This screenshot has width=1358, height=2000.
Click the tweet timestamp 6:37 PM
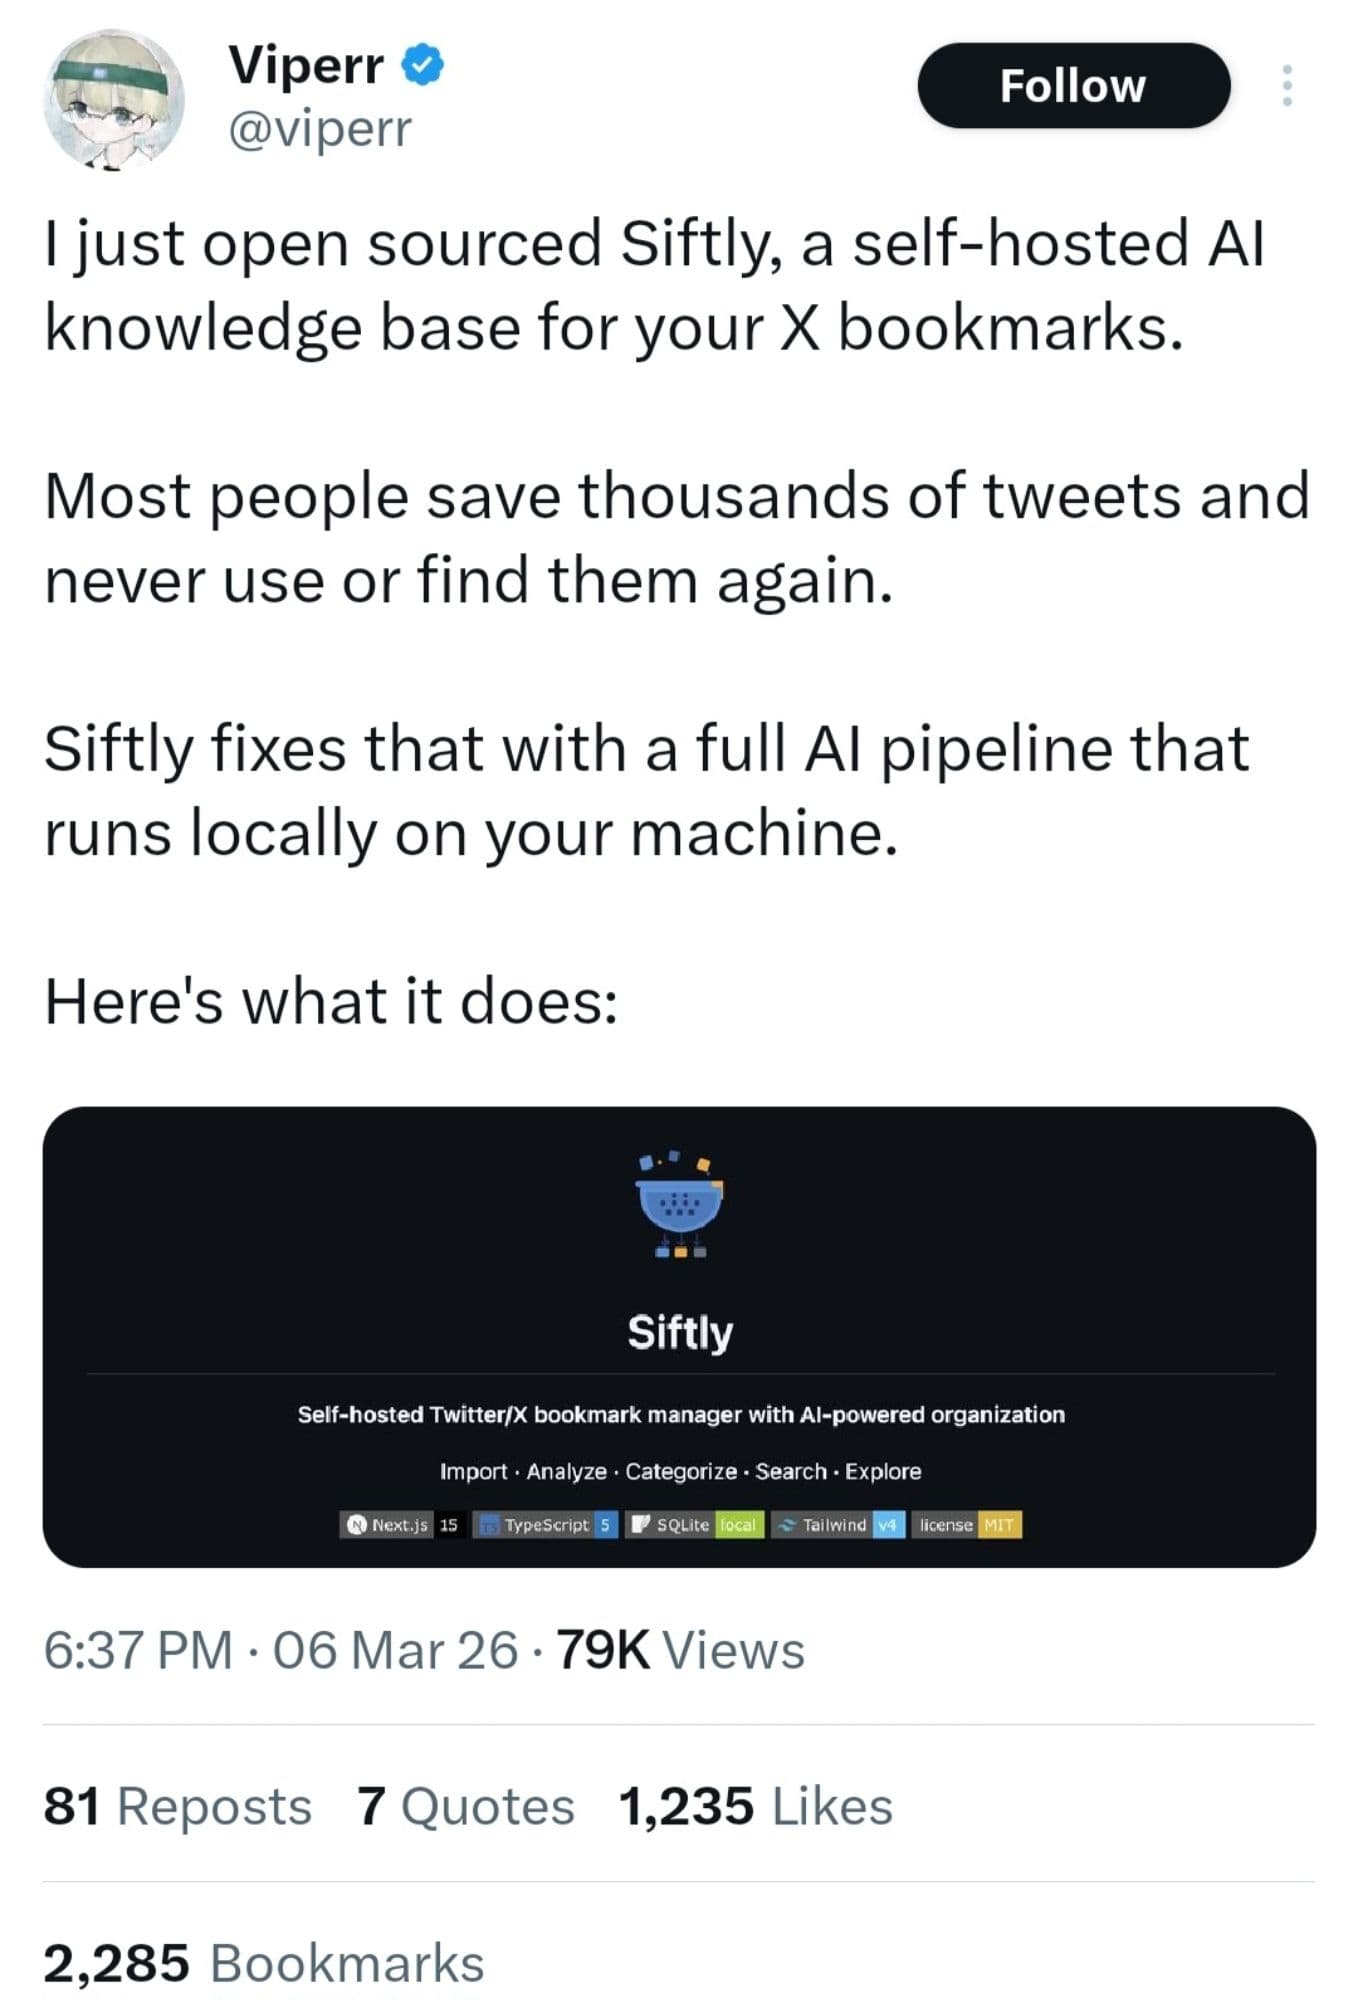[135, 1651]
